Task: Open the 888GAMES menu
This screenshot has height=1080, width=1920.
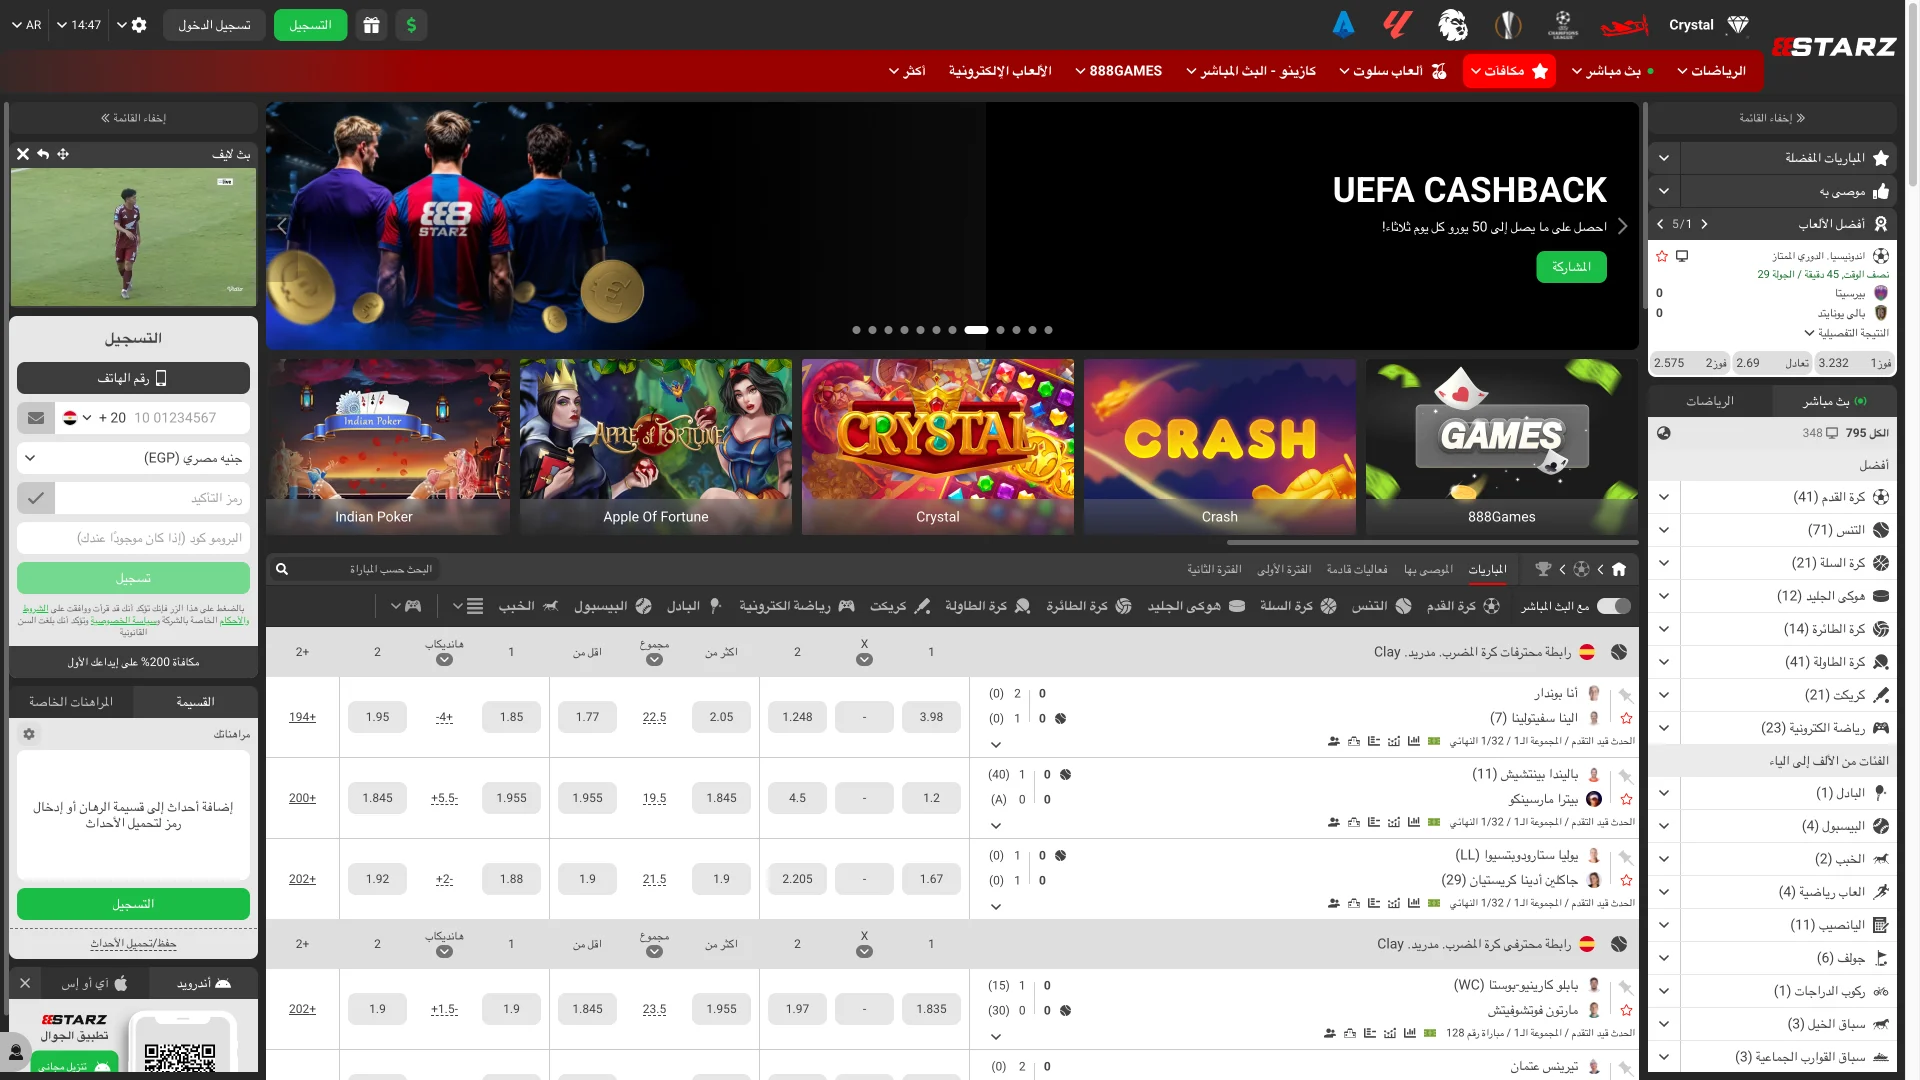Action: click(x=1118, y=71)
